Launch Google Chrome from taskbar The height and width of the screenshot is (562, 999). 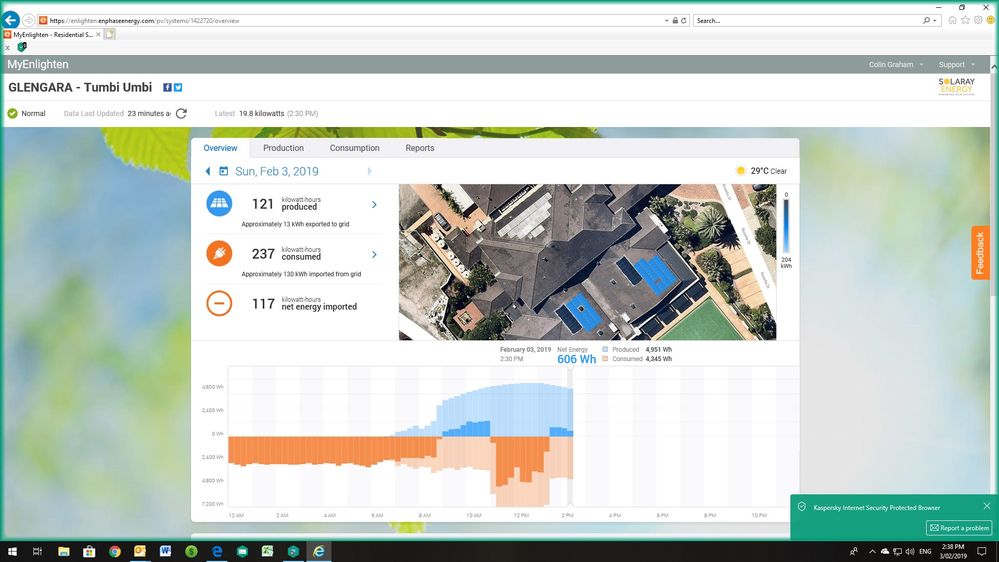(x=115, y=551)
